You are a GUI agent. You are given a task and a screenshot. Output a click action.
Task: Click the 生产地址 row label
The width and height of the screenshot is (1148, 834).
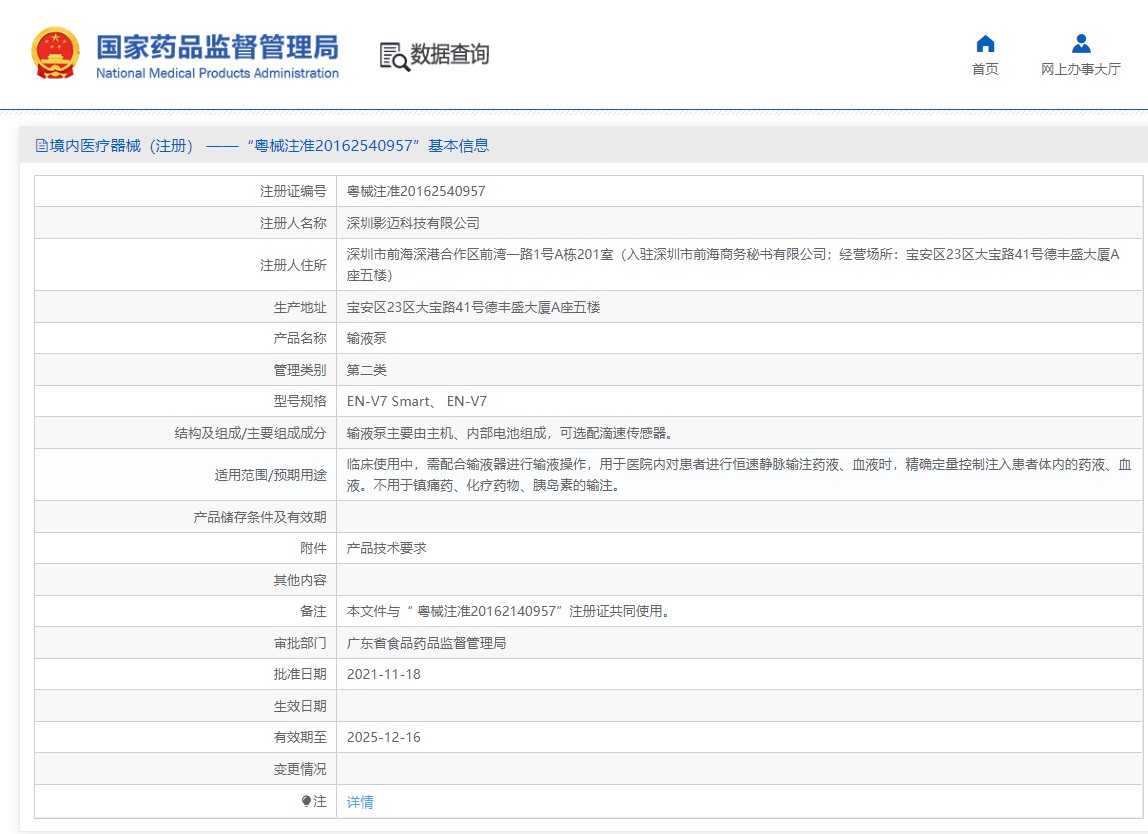point(299,307)
